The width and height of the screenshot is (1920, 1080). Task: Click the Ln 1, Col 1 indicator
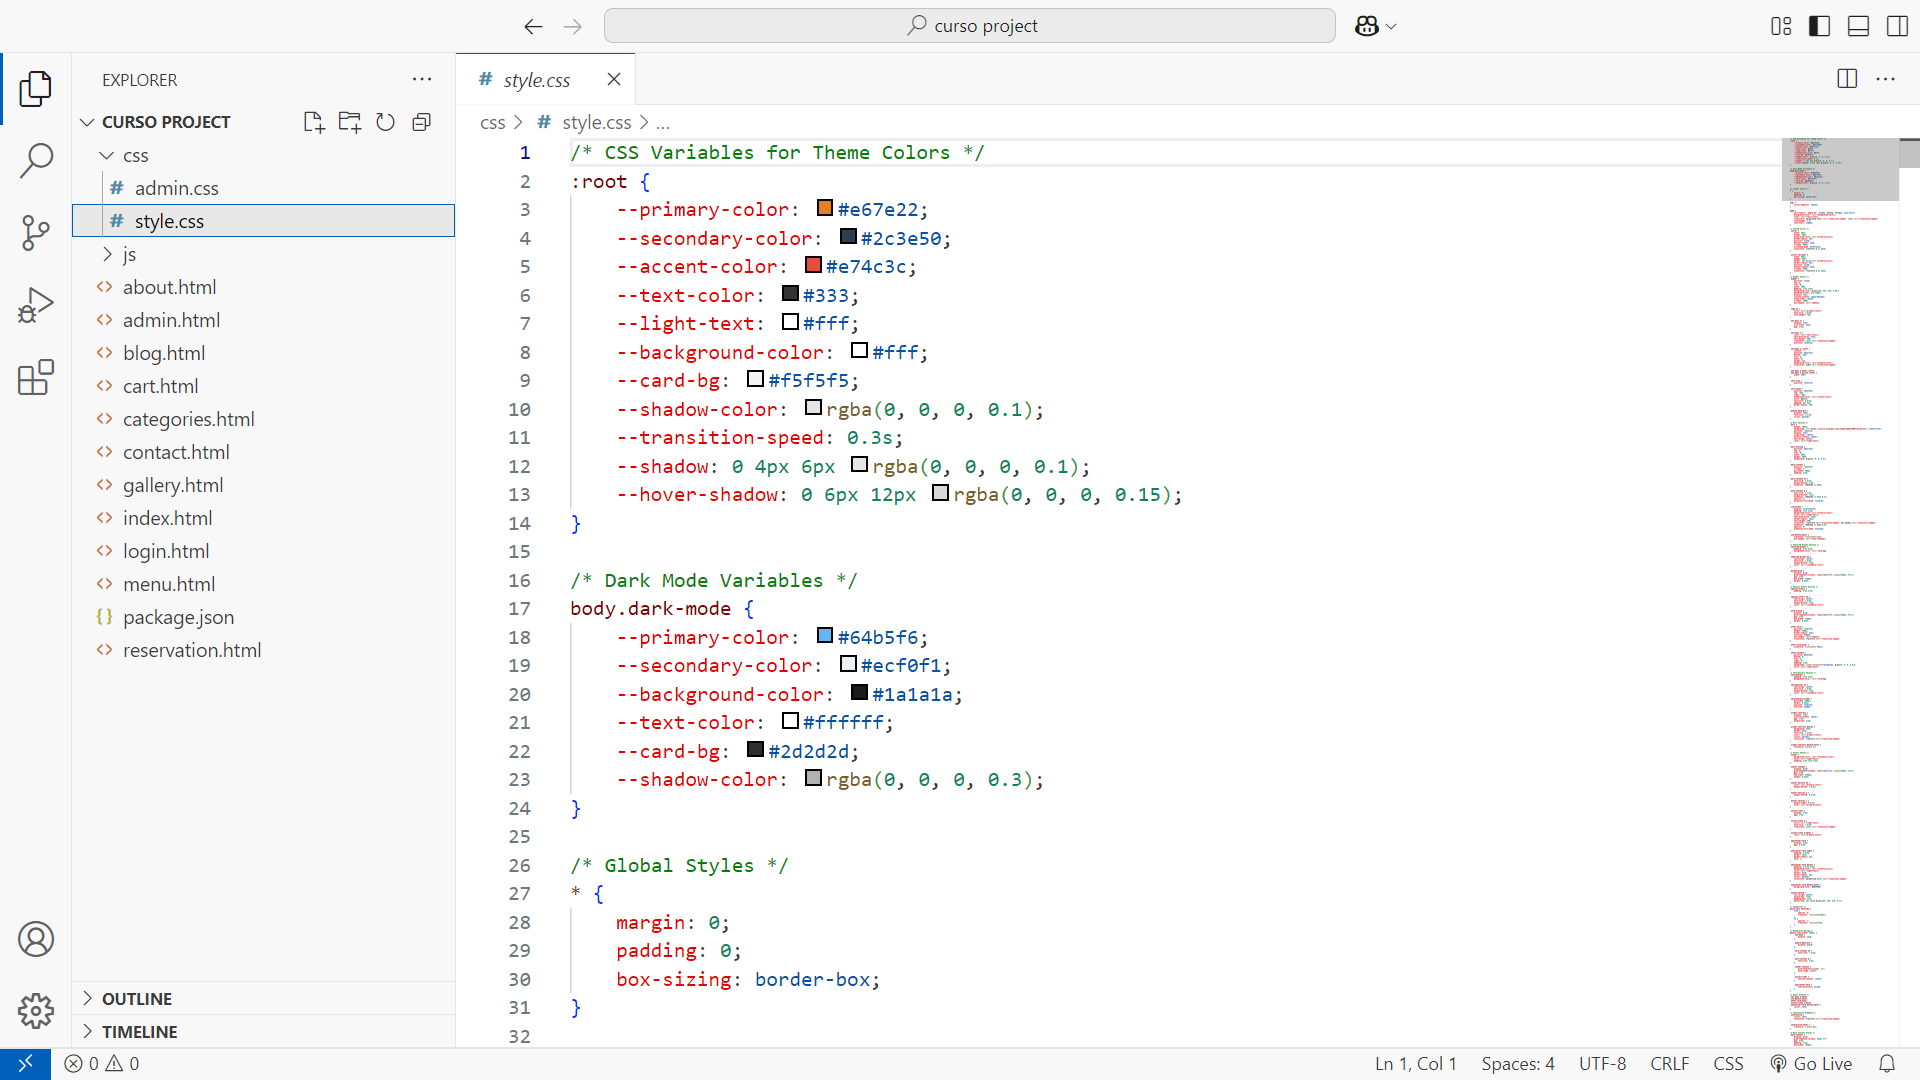pyautogui.click(x=1415, y=1064)
